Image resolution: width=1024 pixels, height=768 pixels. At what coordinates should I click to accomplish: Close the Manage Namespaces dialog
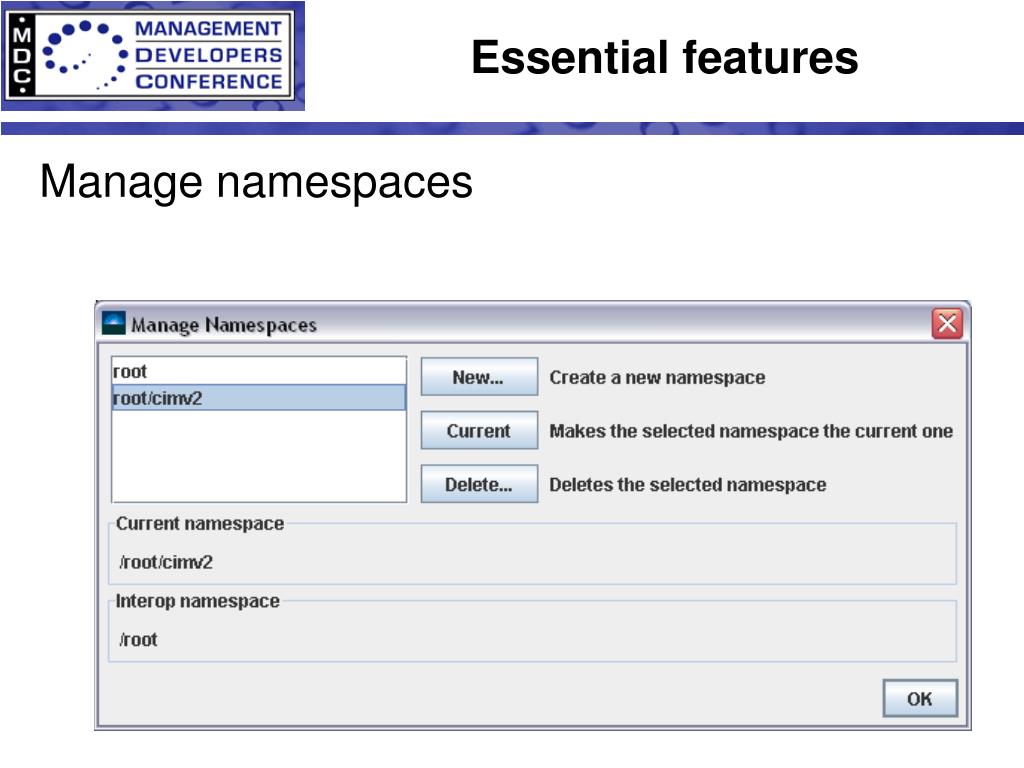[x=947, y=323]
